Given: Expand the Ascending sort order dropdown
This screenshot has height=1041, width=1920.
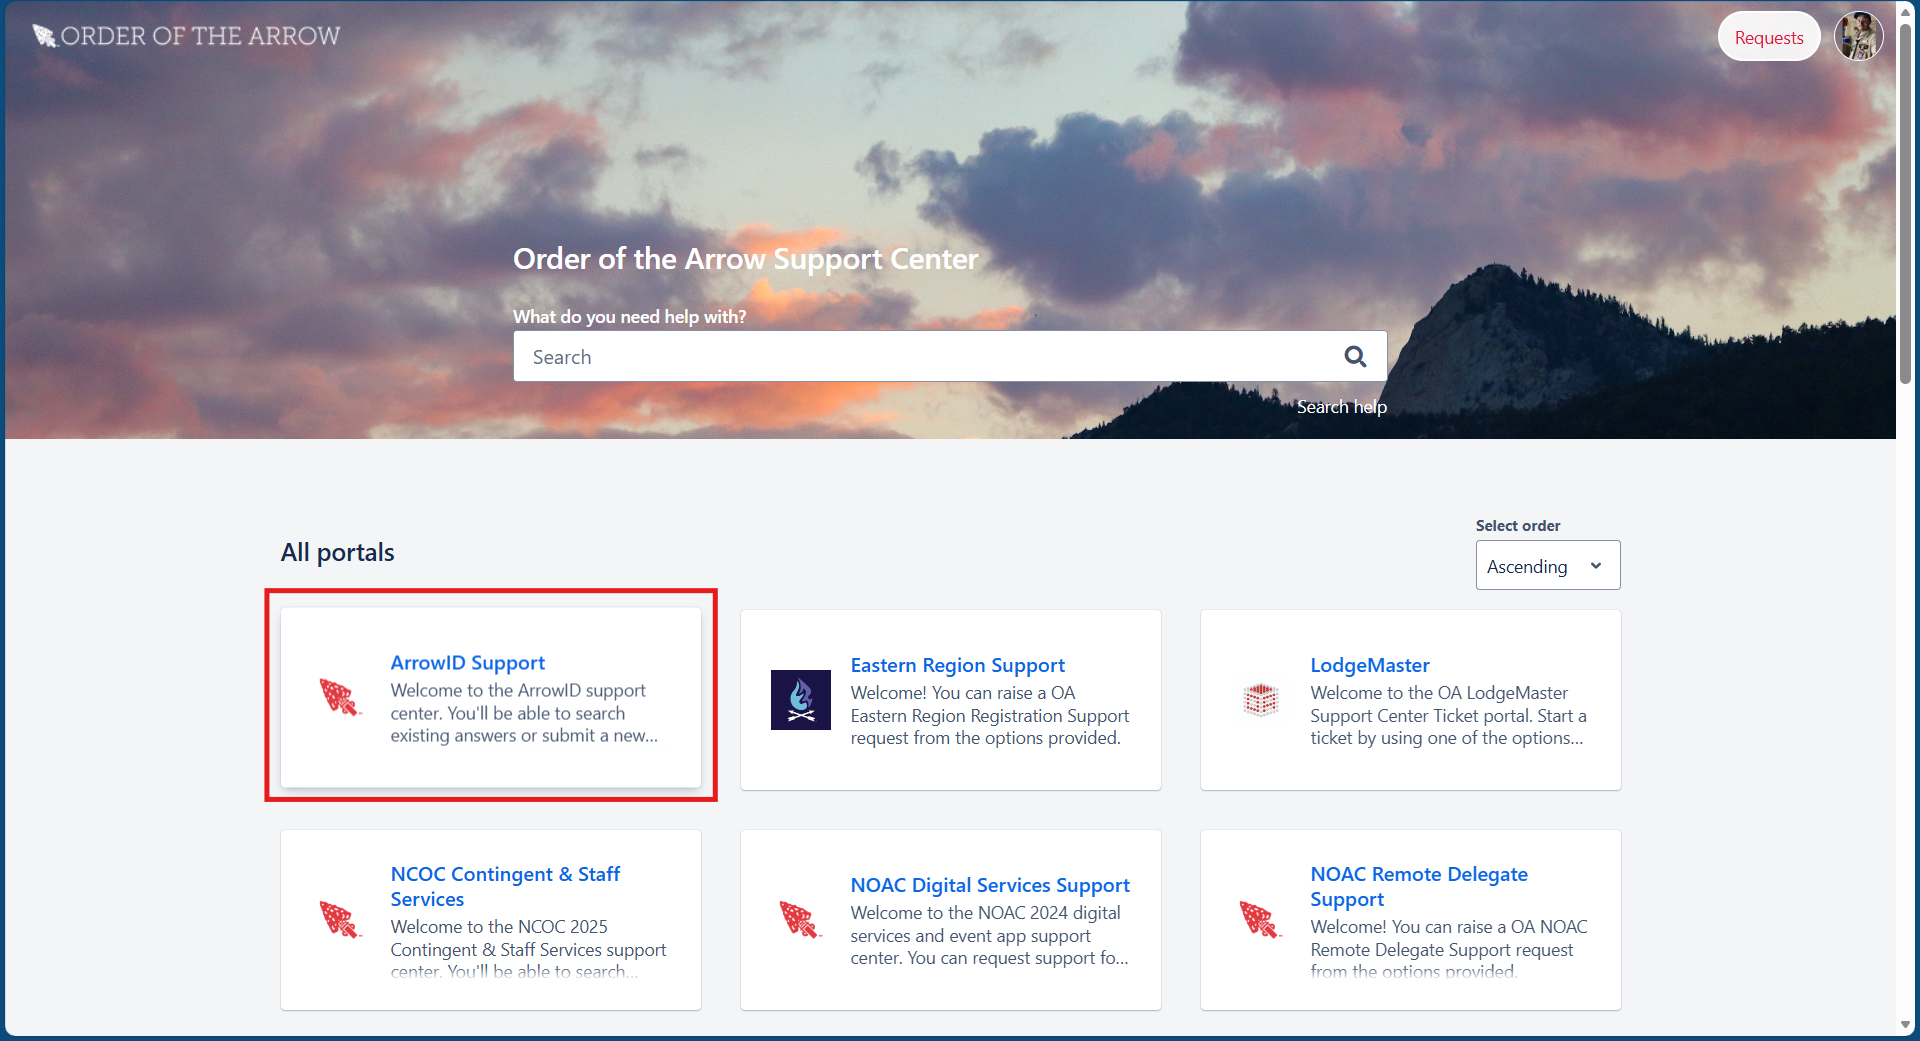Looking at the screenshot, I should pos(1547,566).
